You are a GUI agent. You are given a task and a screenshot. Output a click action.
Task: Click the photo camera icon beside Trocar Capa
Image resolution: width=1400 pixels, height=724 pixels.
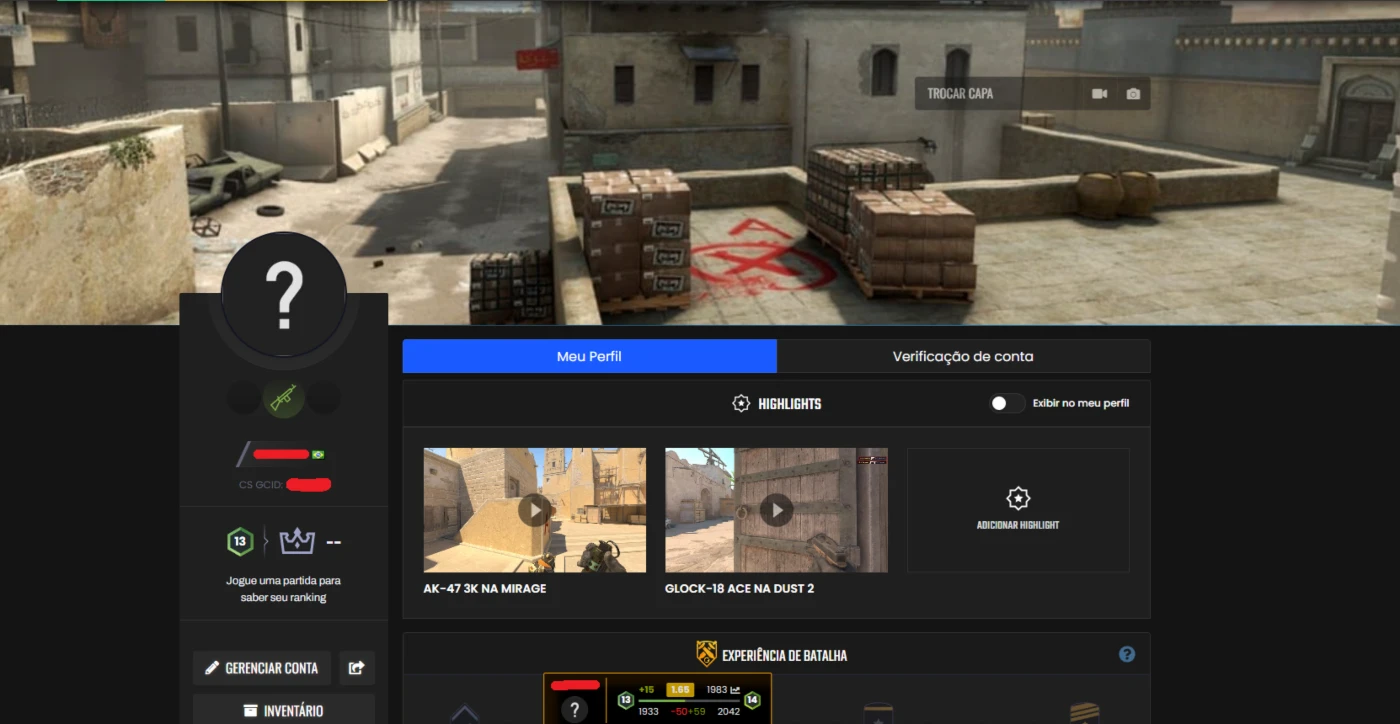1133,94
